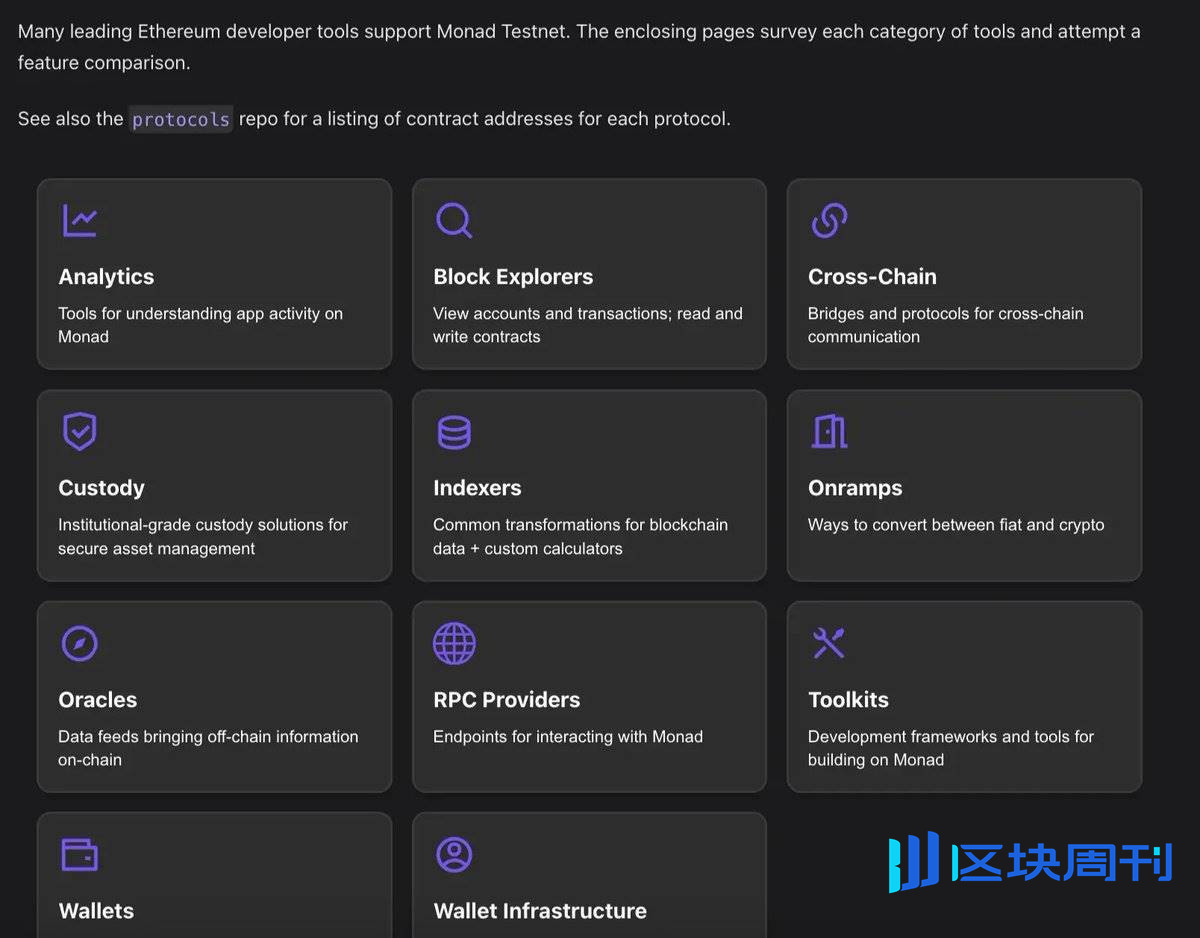
Task: Open the Wallet Infrastructure title
Action: tap(540, 911)
